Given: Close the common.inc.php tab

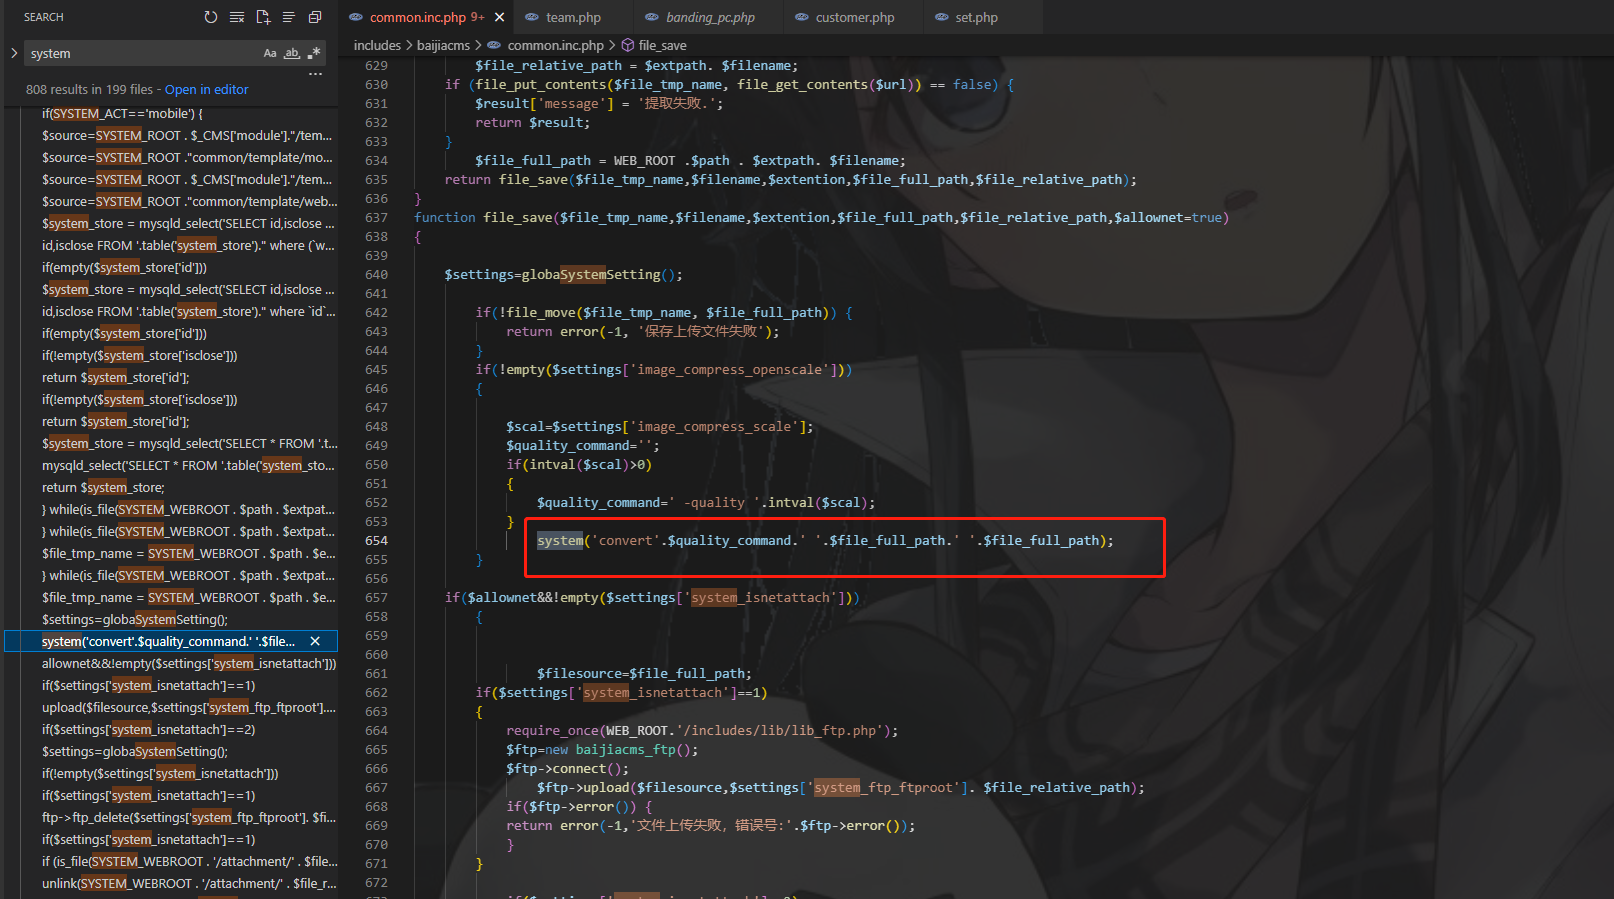Looking at the screenshot, I should 500,17.
